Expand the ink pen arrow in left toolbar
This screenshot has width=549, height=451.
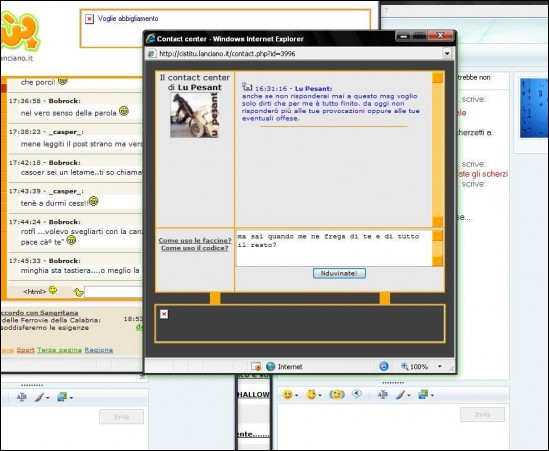tap(48, 398)
